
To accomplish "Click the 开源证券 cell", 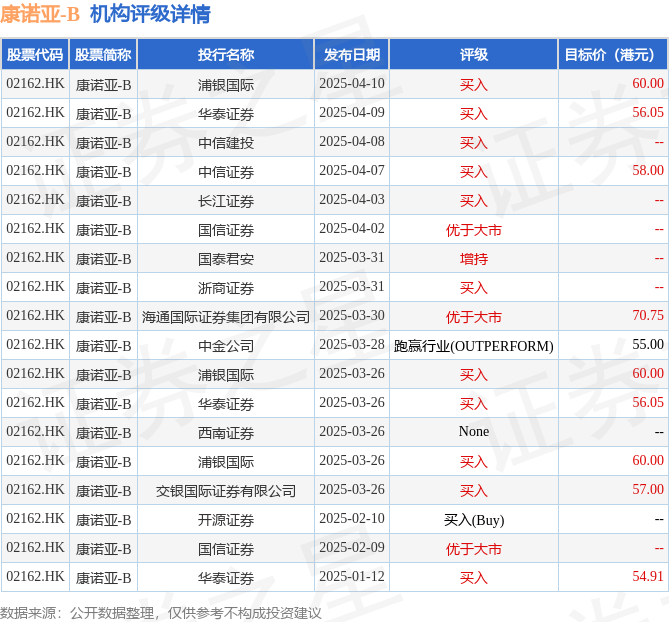I will point(226,520).
